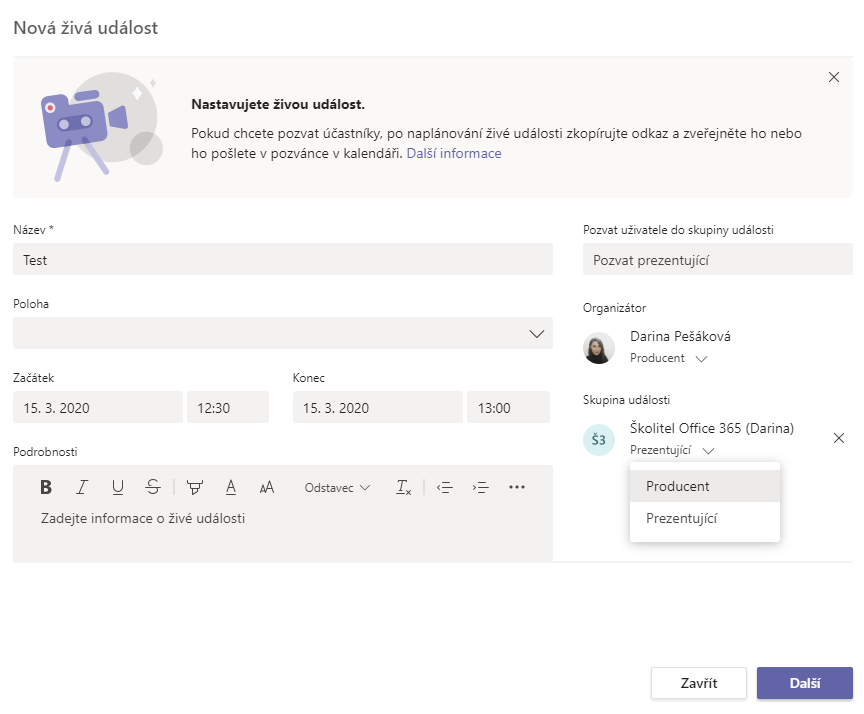Click the Nastavujete živou událost heading
The image size is (864, 714).
point(278,104)
